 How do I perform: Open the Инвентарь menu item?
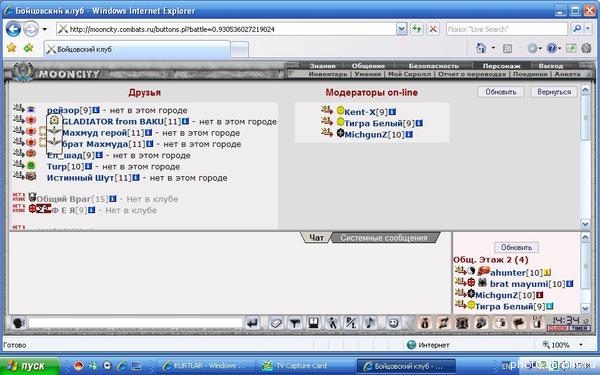pyautogui.click(x=328, y=74)
